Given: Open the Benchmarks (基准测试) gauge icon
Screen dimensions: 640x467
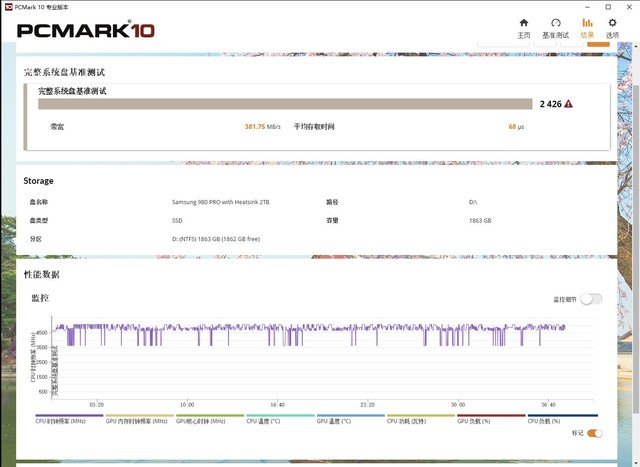Looking at the screenshot, I should (556, 23).
